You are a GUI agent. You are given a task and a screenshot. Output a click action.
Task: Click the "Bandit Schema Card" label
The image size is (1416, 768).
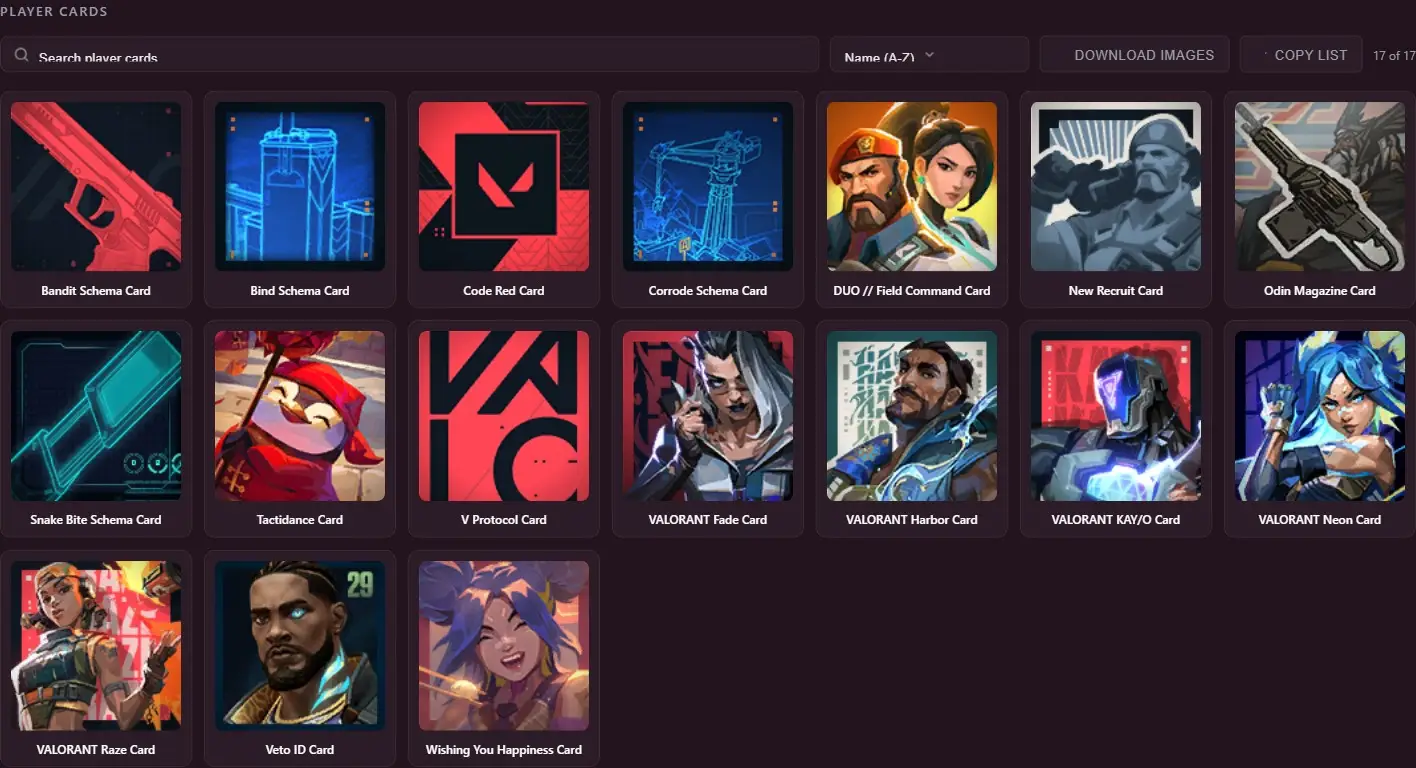(96, 291)
